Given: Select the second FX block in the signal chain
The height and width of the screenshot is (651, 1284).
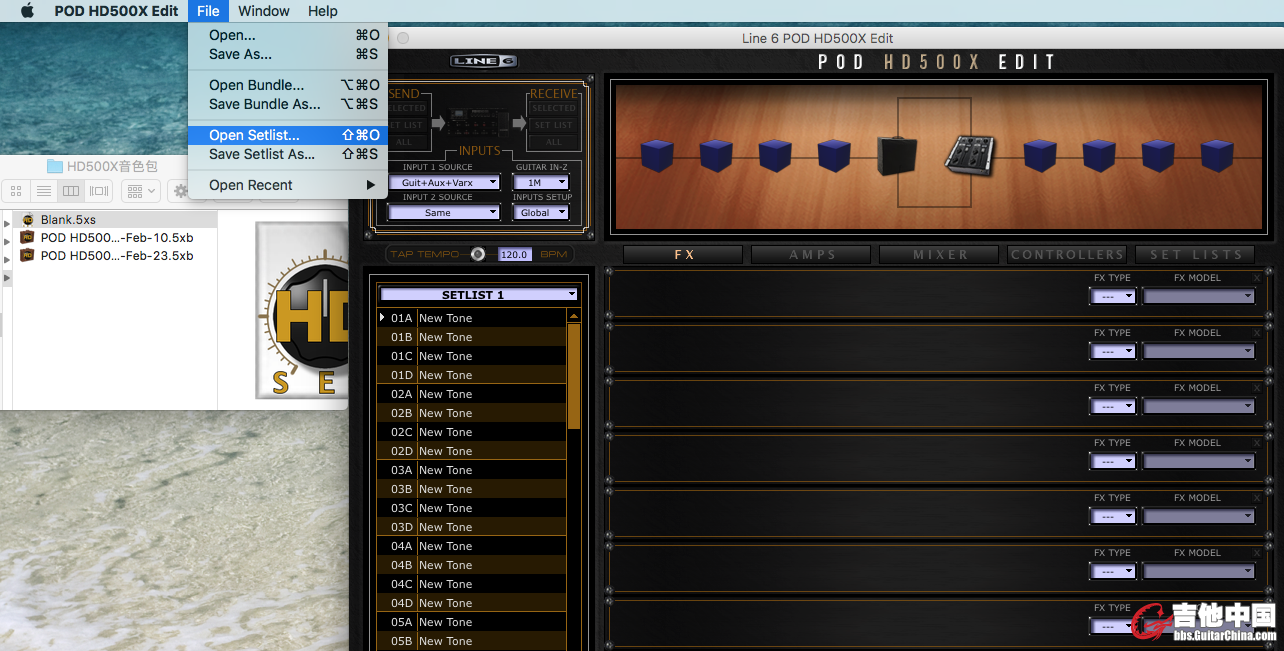Looking at the screenshot, I should [716, 157].
